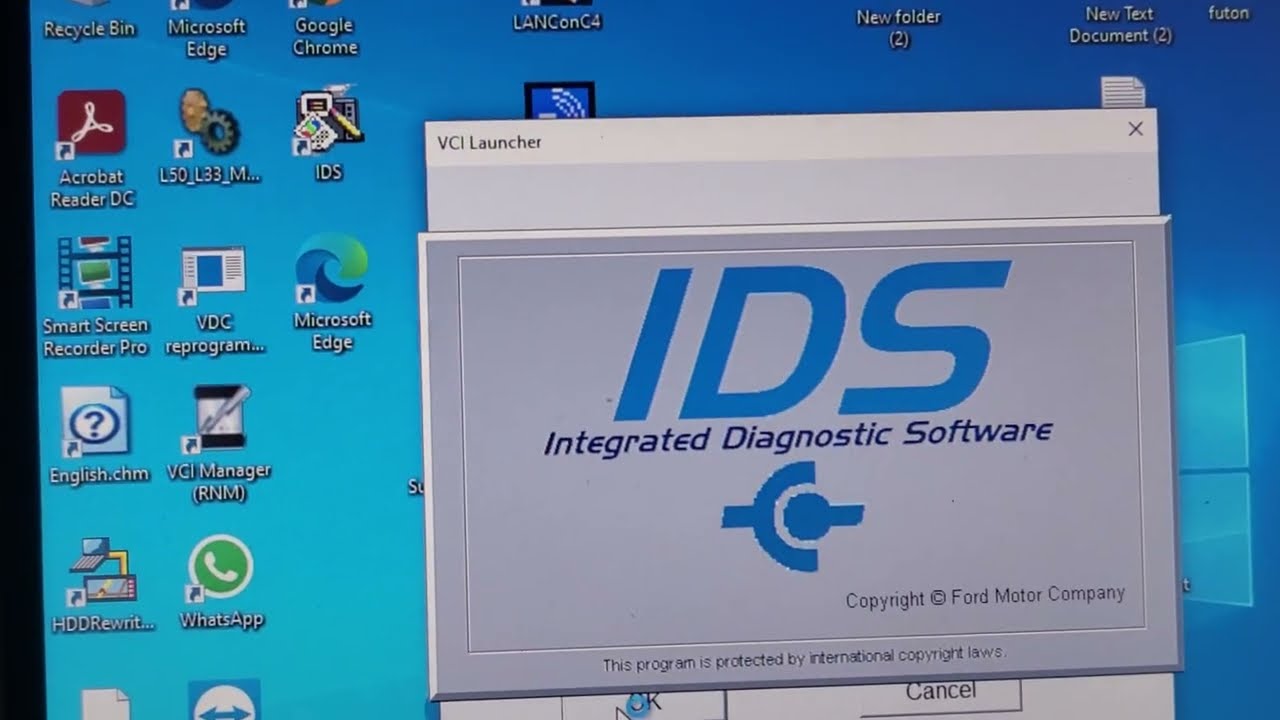Close the VCI Launcher window
The image size is (1280, 720).
(x=1135, y=129)
